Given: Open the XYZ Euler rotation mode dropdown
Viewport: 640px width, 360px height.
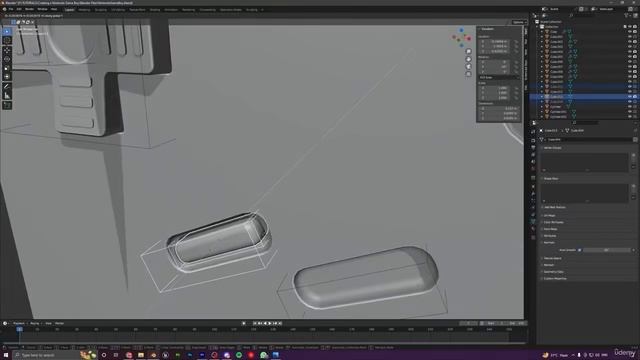Looking at the screenshot, I should pyautogui.click(x=499, y=77).
